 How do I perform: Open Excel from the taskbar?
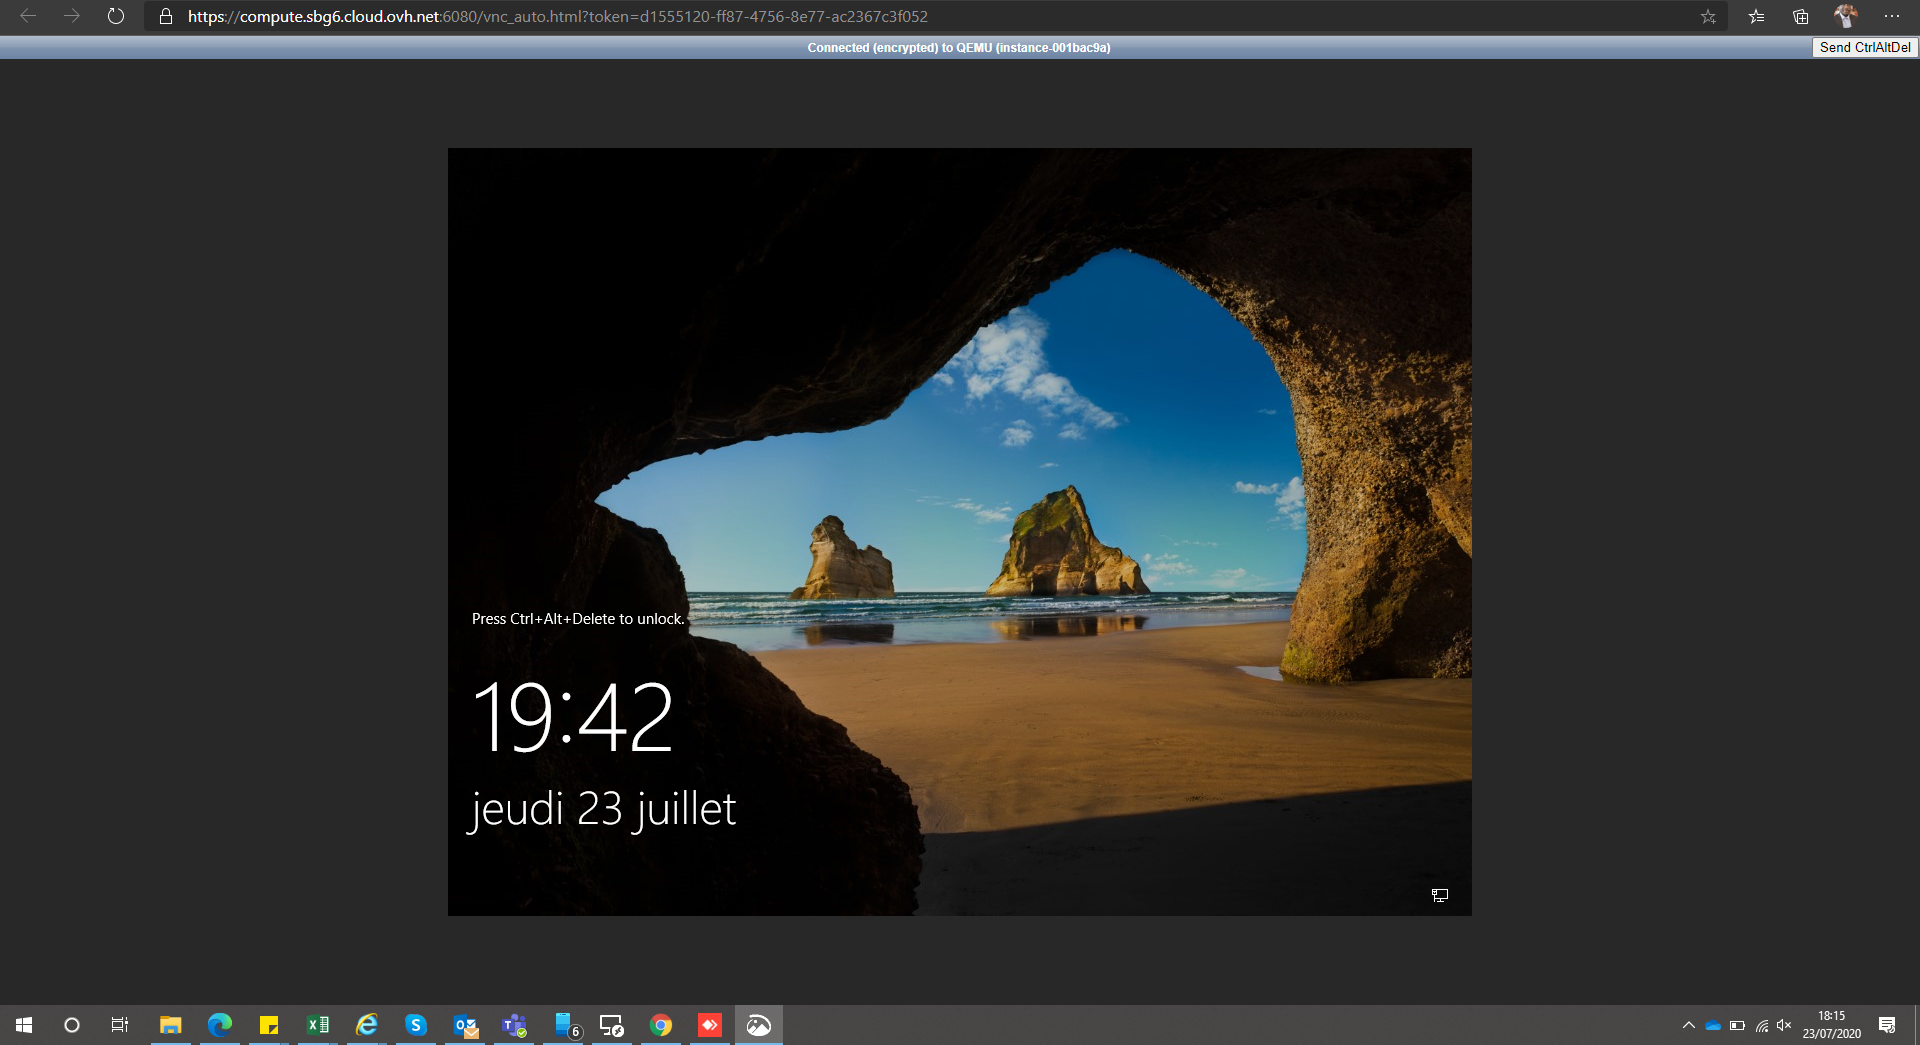coord(318,1025)
